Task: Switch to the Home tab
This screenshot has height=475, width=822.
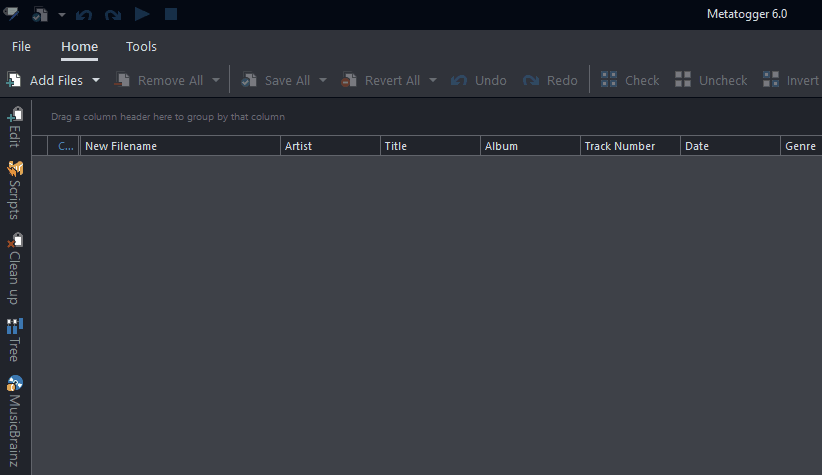Action: [80, 47]
